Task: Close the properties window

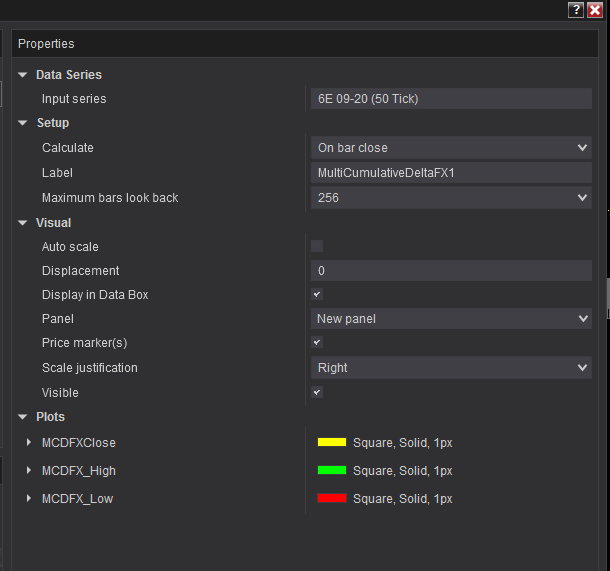Action: [595, 10]
